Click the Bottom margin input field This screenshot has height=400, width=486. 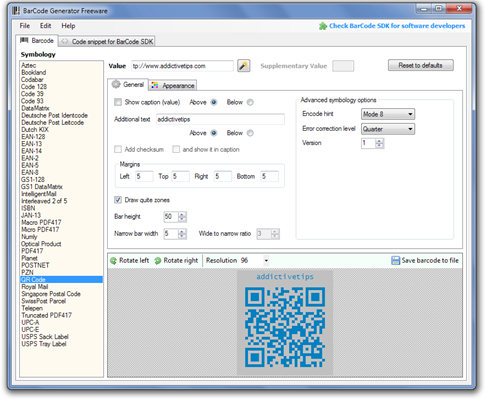[269, 176]
